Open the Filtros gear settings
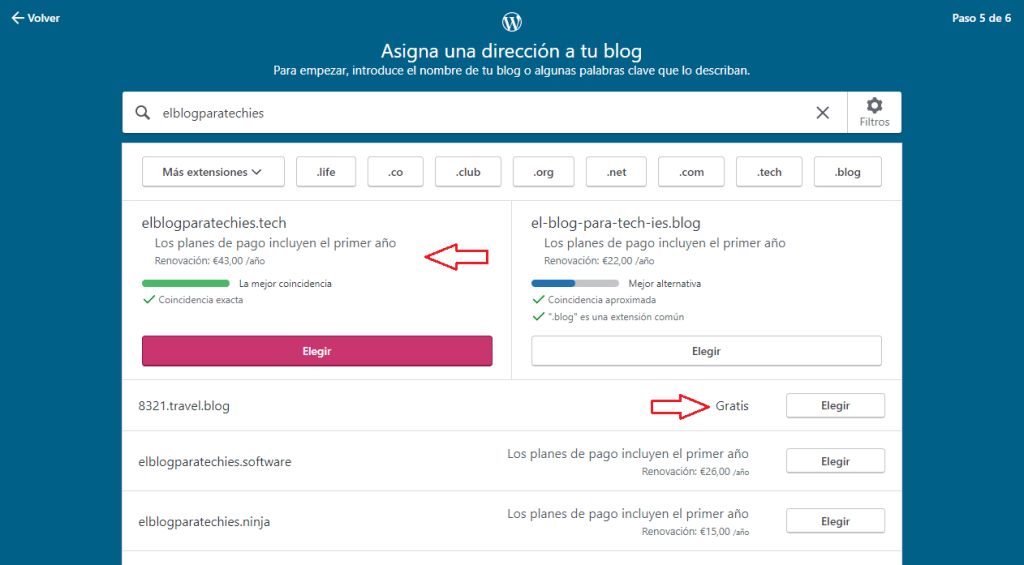 tap(874, 112)
